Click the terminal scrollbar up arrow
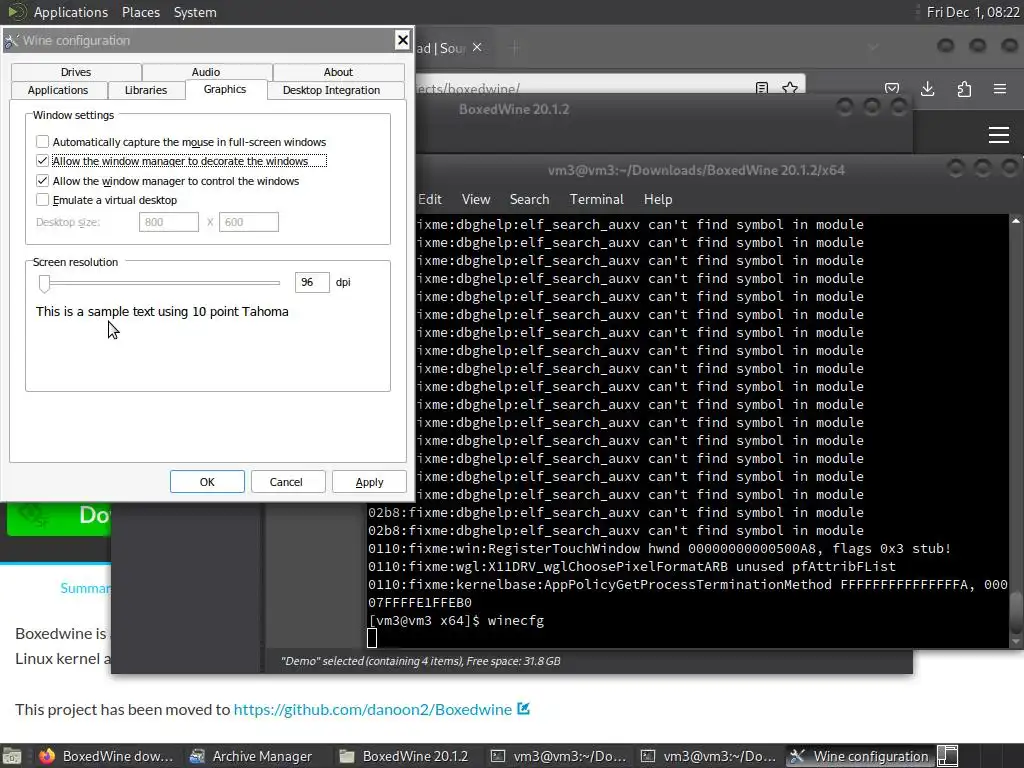This screenshot has width=1024, height=768. [x=1016, y=221]
